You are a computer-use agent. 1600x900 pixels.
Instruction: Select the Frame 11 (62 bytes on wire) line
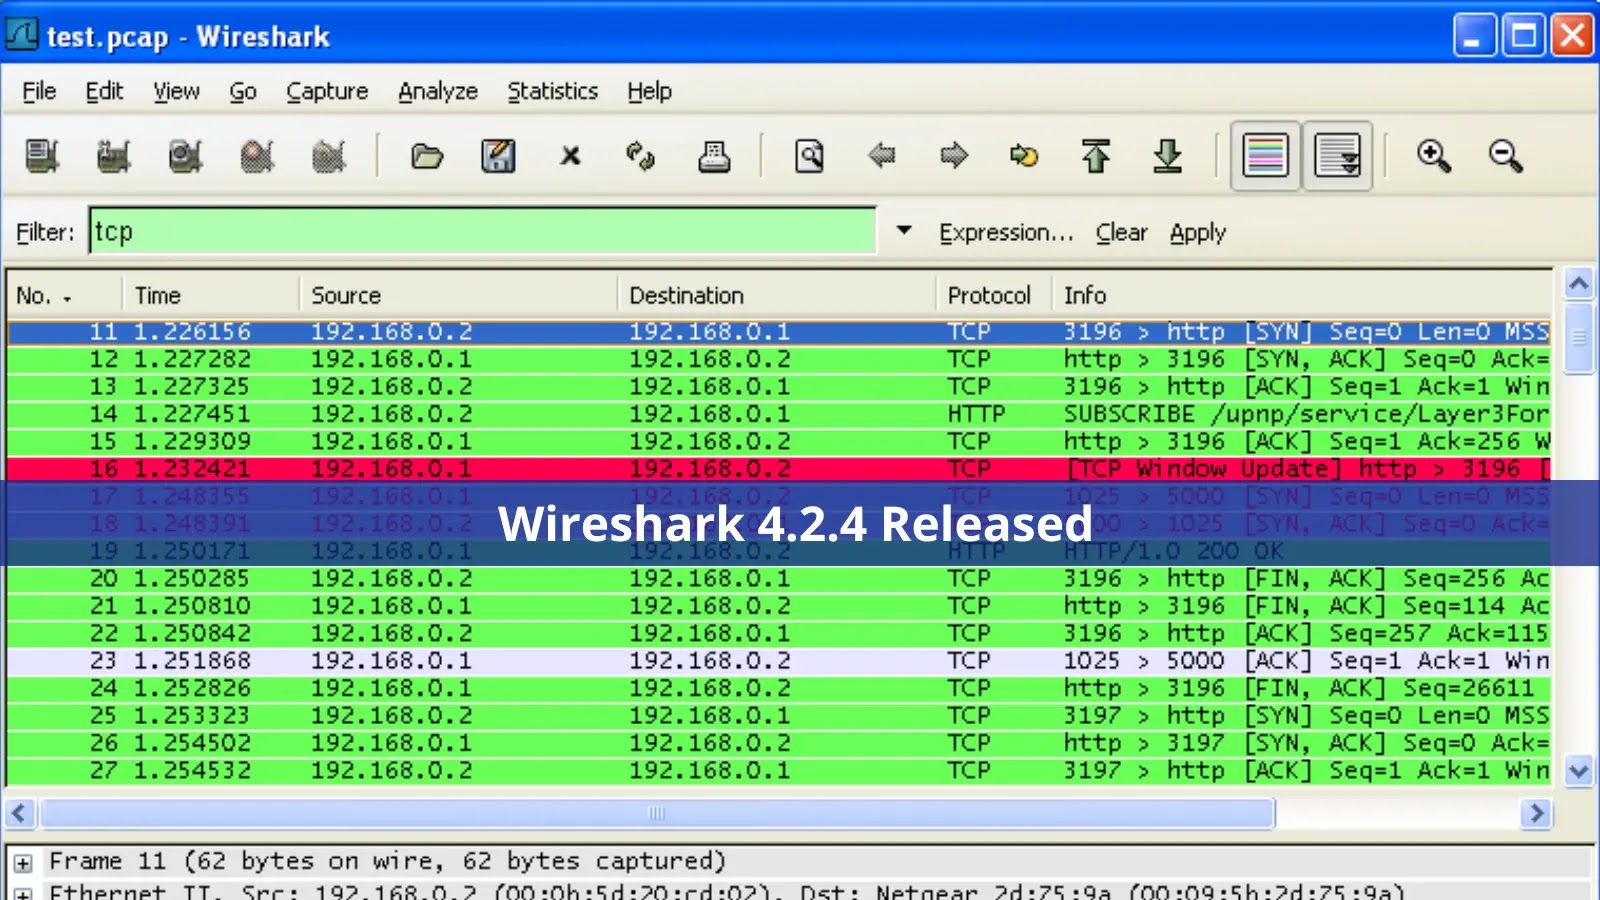387,861
